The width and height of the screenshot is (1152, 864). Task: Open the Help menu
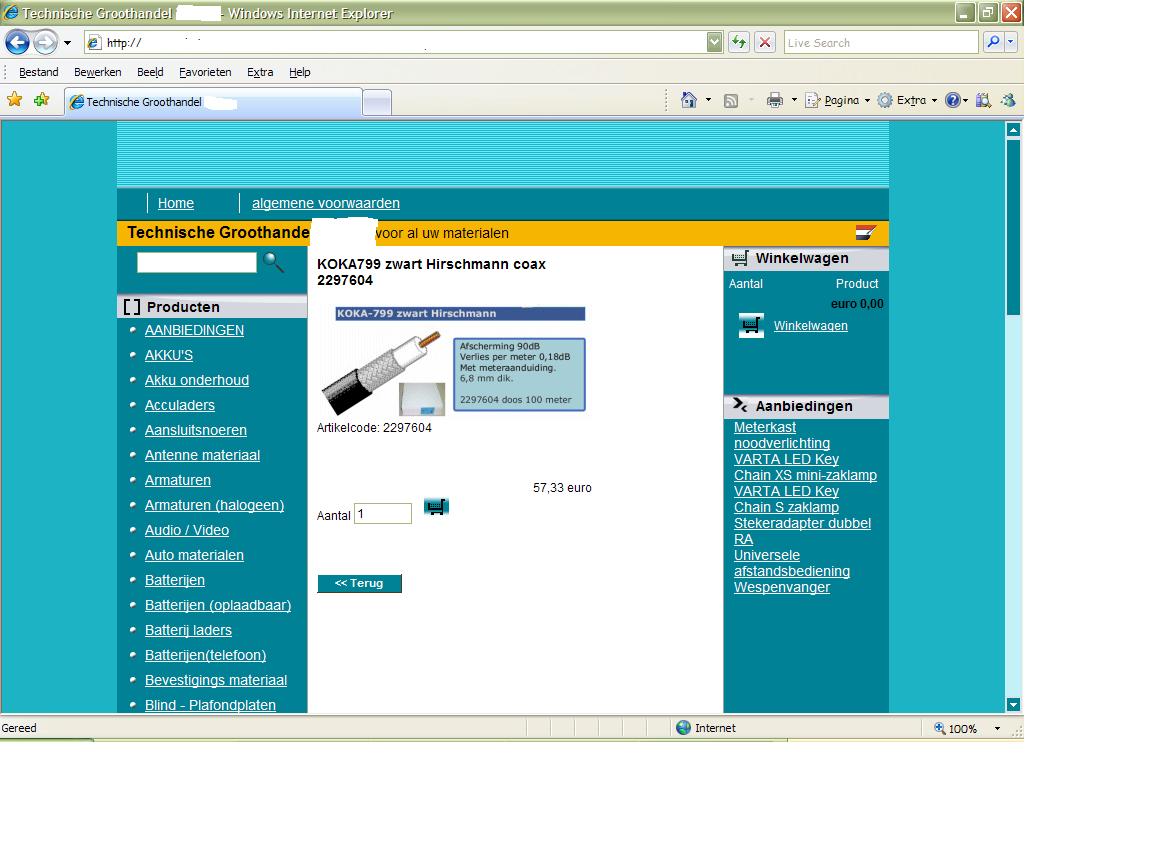tap(300, 72)
